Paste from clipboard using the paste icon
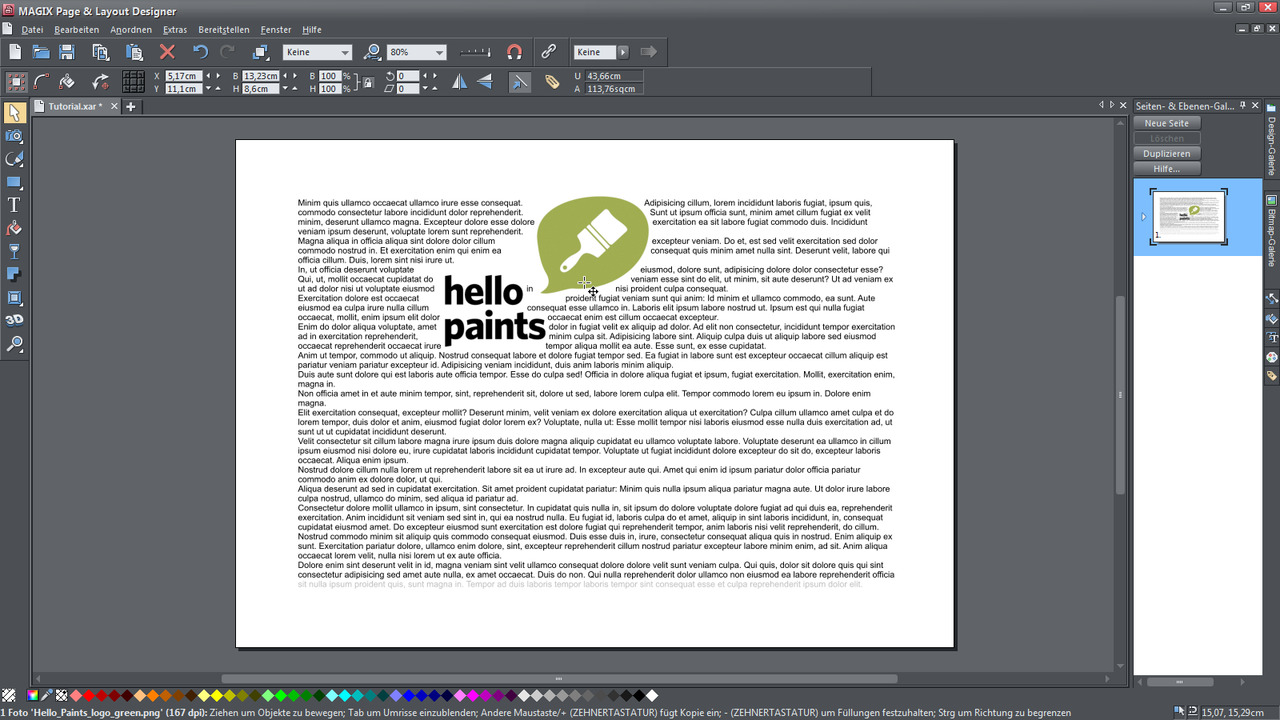Viewport: 1280px width, 720px height. coord(134,52)
